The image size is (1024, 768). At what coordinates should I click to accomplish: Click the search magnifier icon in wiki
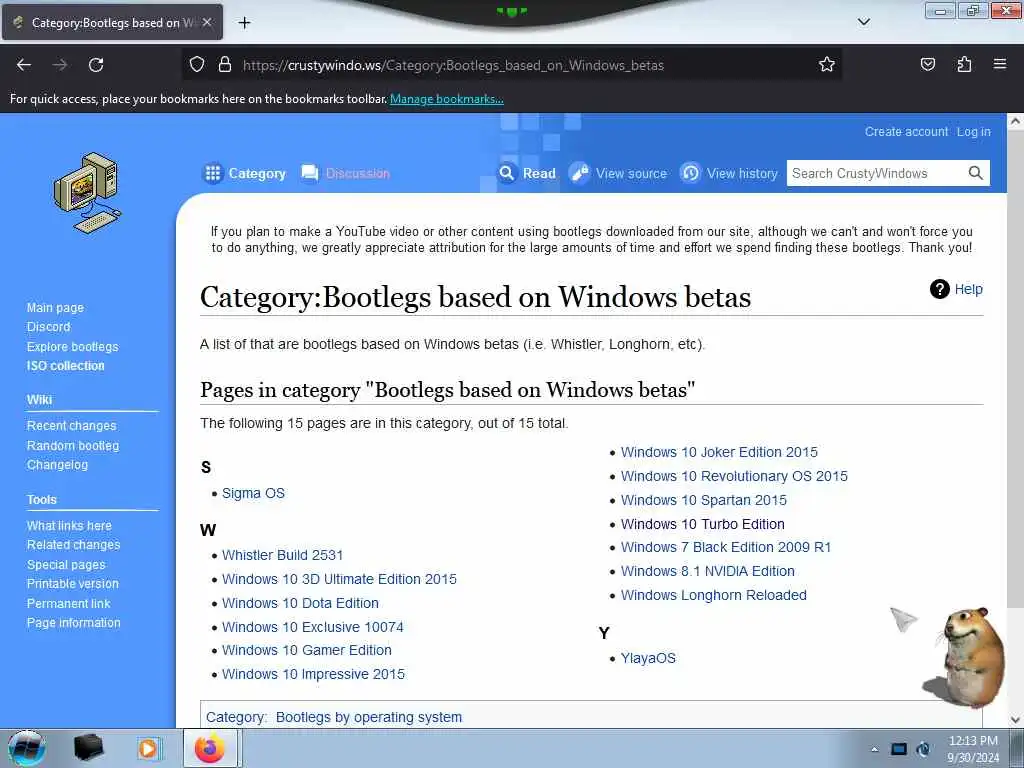(x=976, y=173)
